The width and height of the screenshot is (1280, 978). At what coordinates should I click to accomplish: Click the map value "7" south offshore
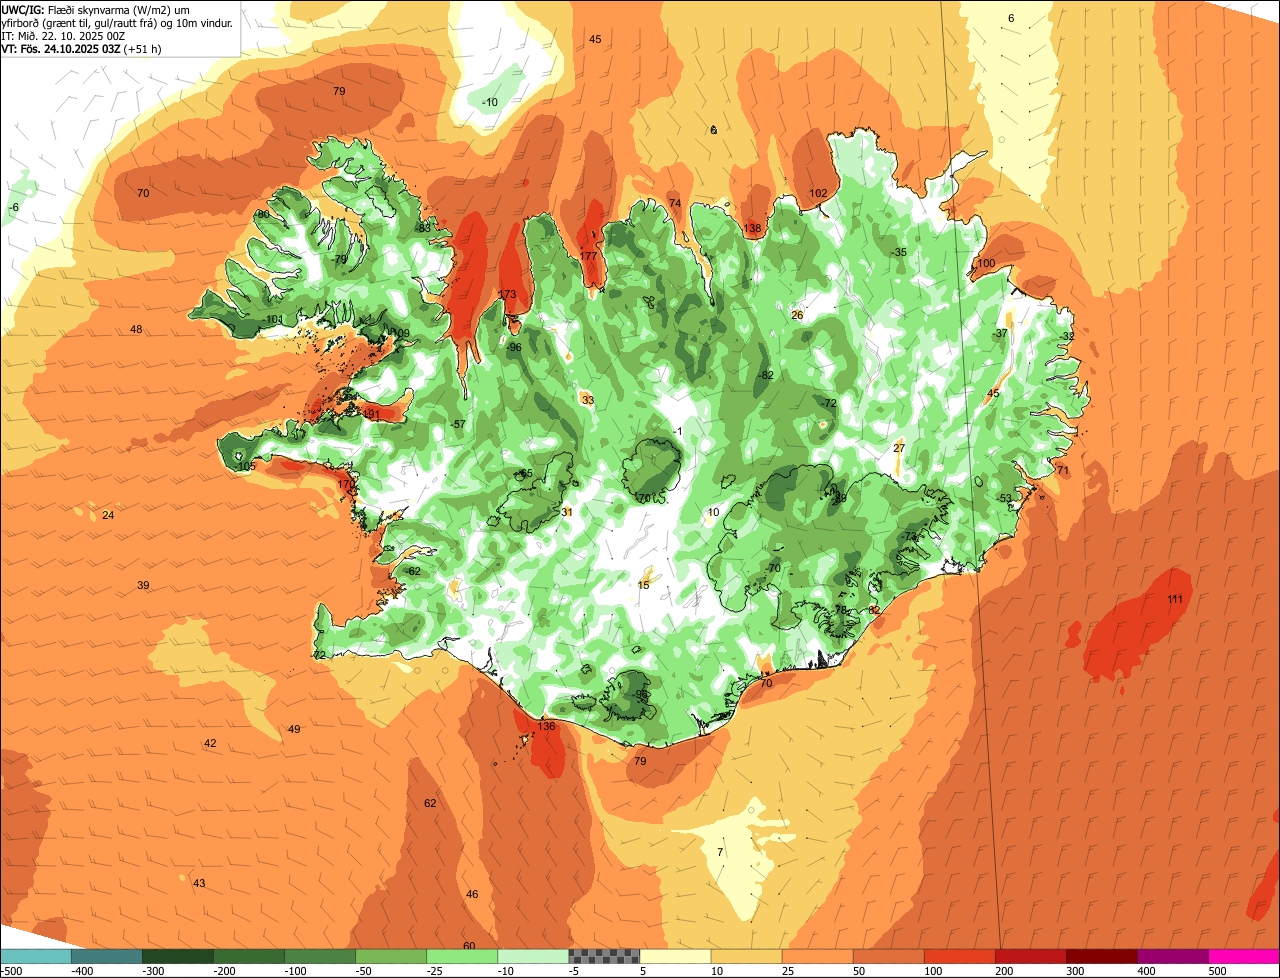pos(720,852)
